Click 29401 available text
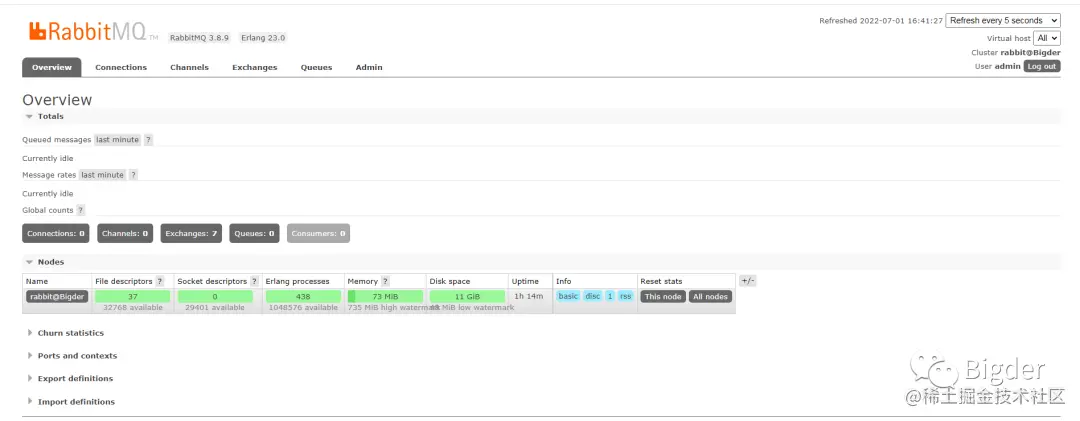Screen dimensions: 1080x421 (x=215, y=307)
